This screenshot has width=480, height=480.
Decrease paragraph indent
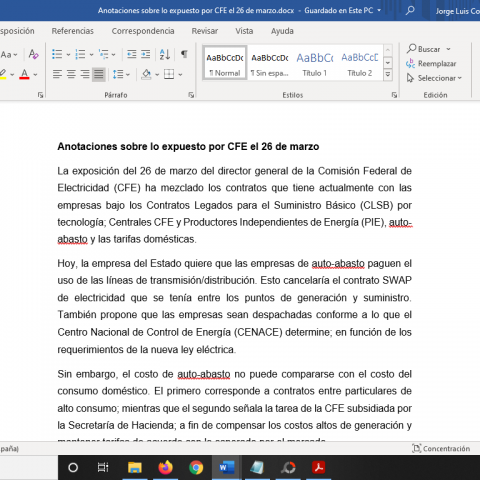(131, 54)
